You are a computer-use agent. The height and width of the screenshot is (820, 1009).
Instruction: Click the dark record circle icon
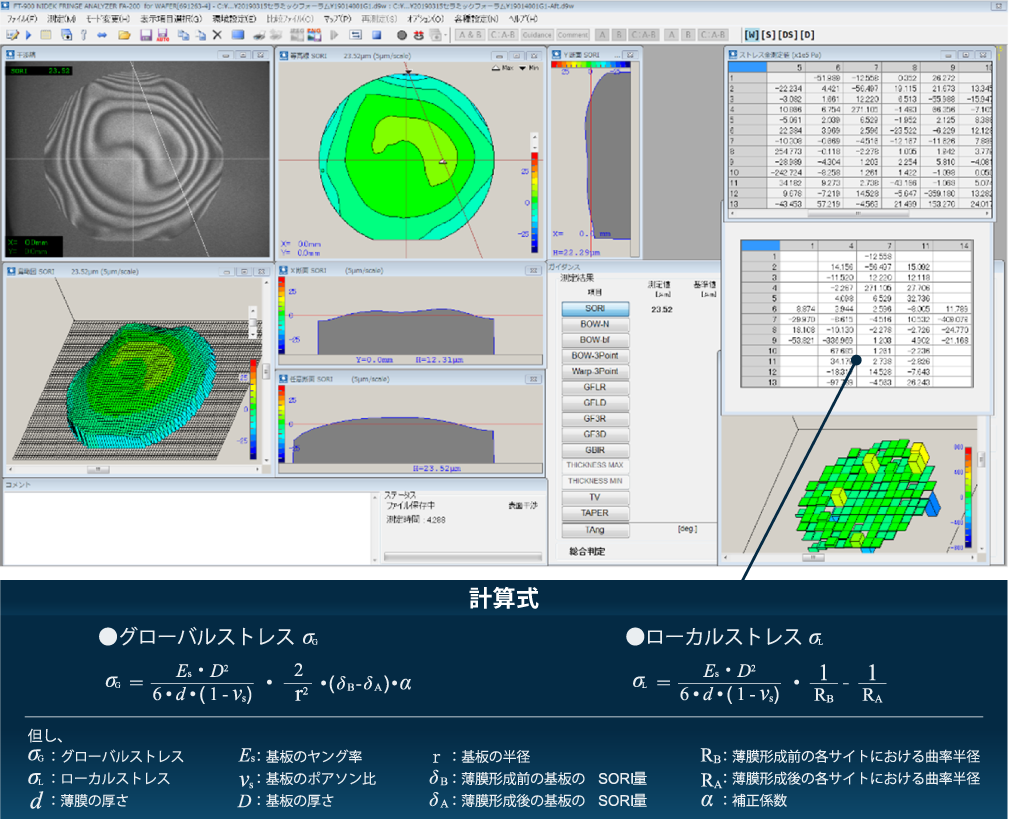point(401,35)
